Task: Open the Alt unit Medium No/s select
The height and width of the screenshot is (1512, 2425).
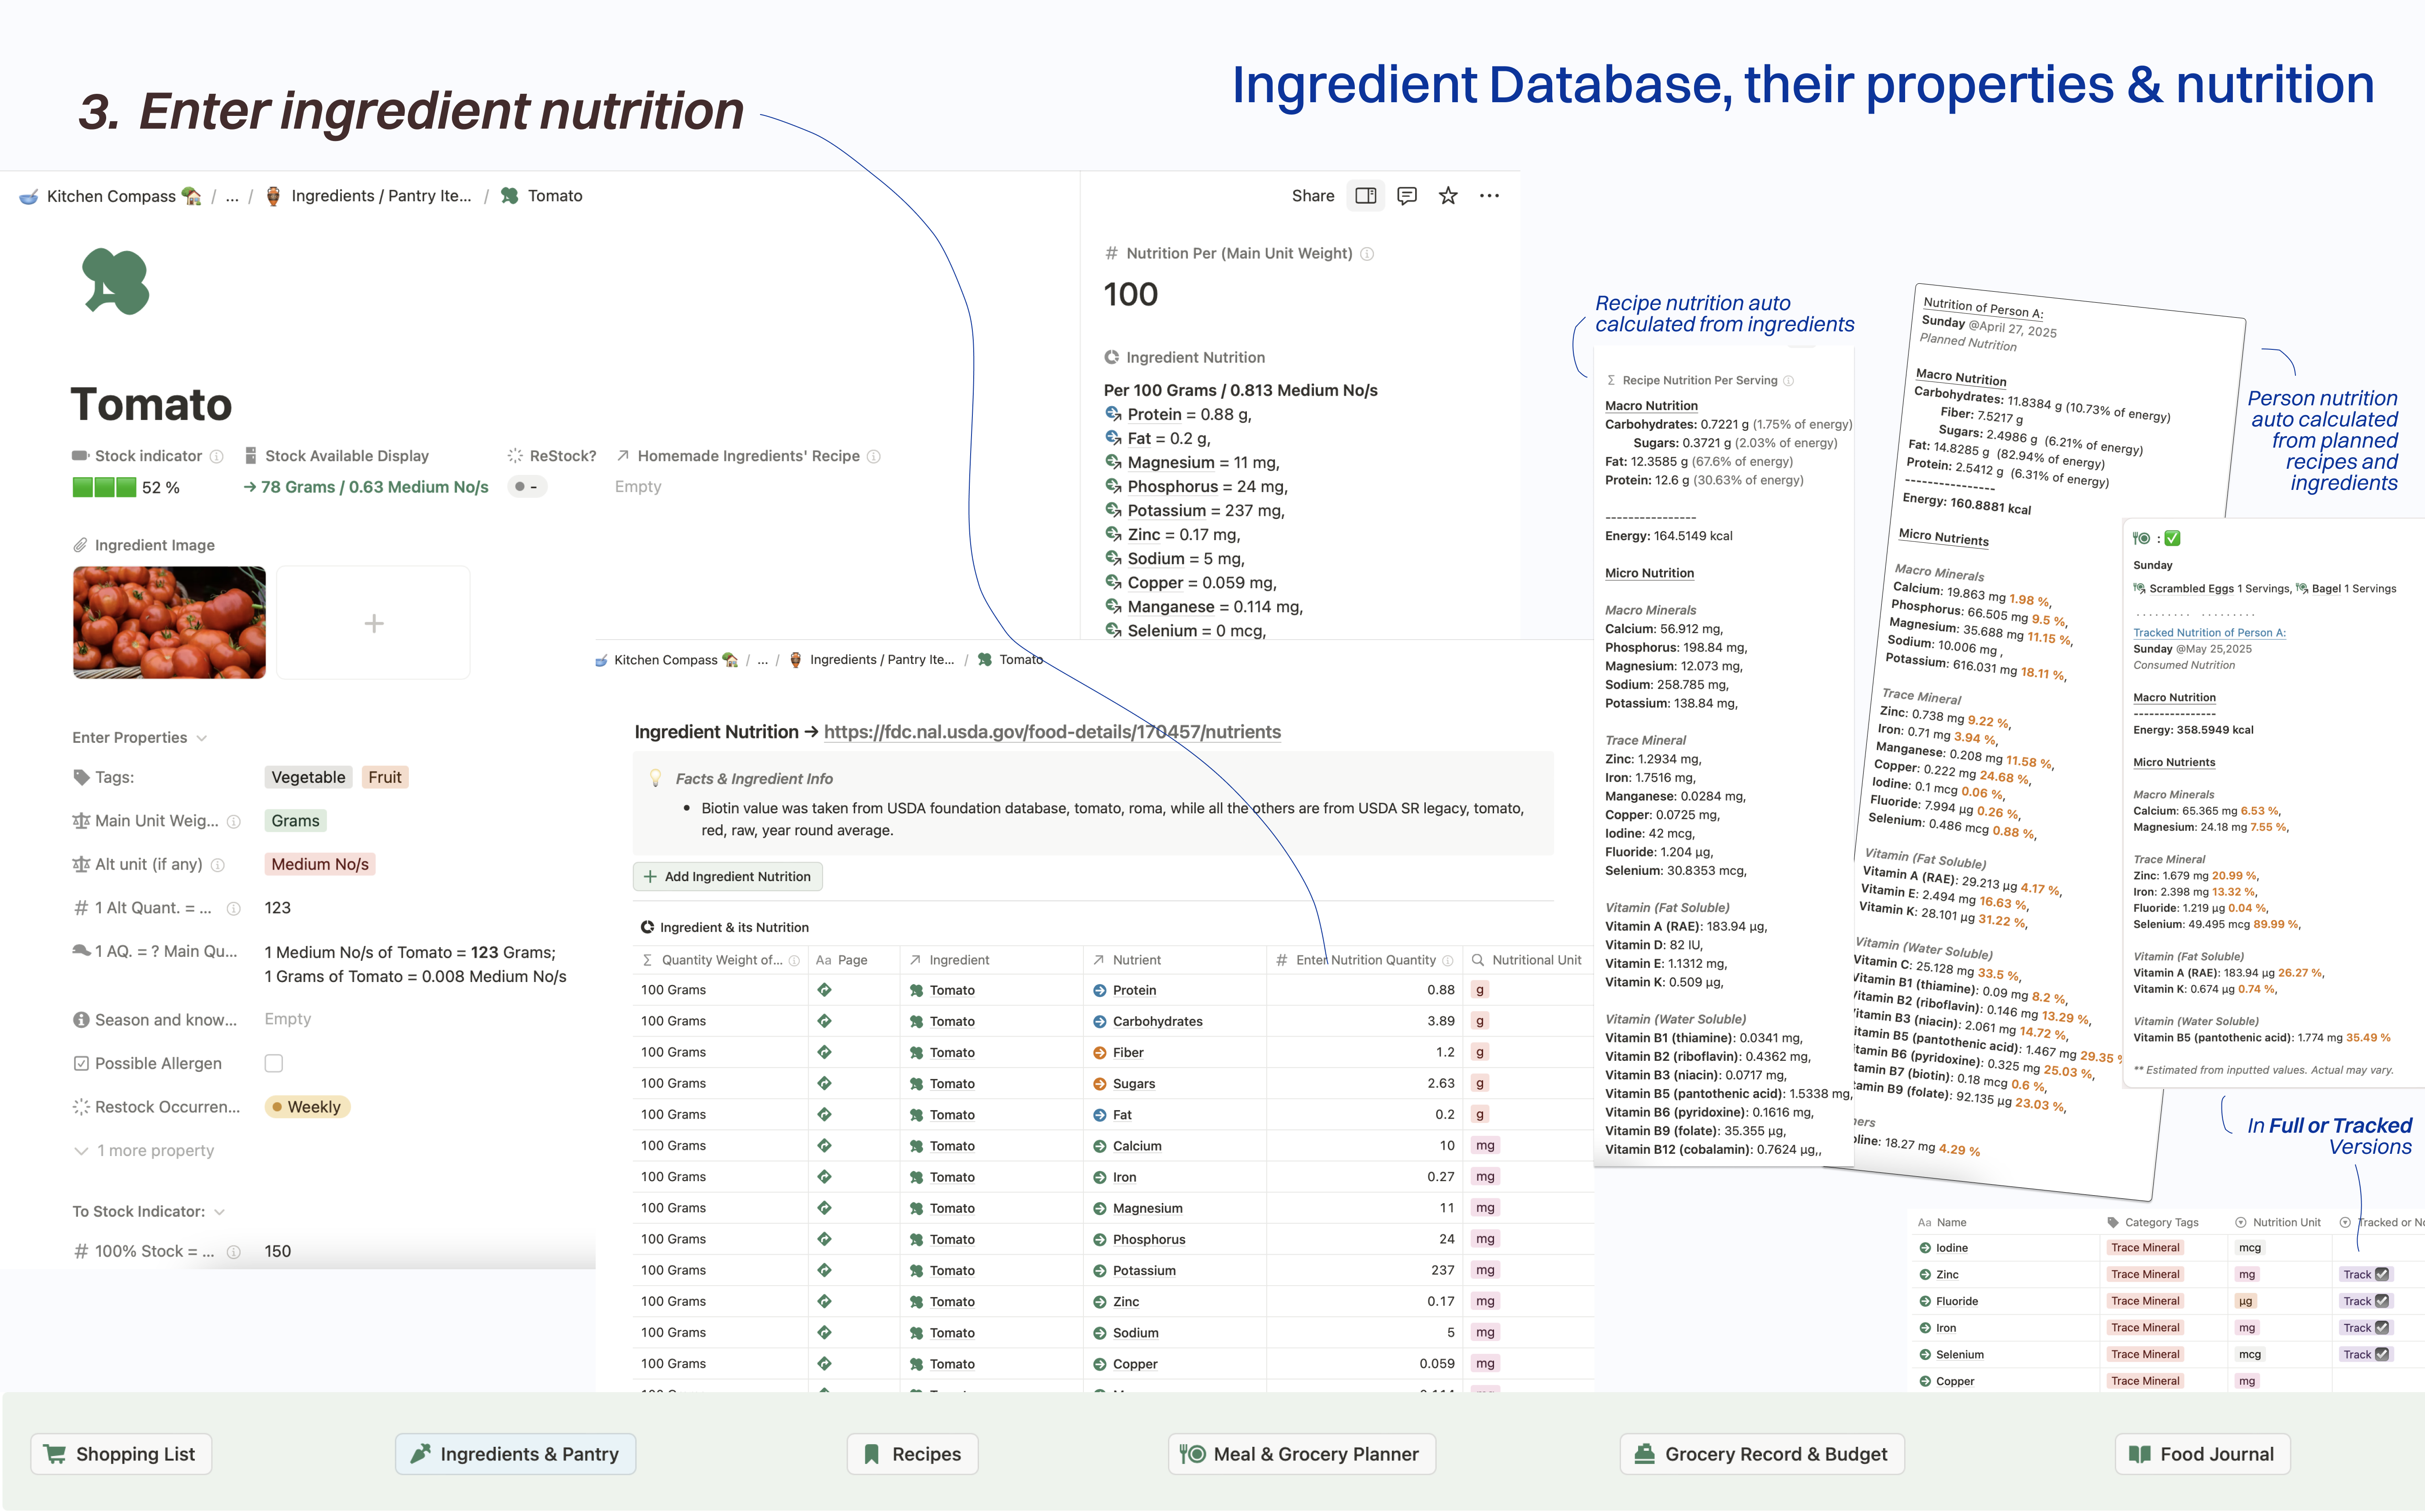Action: (320, 865)
